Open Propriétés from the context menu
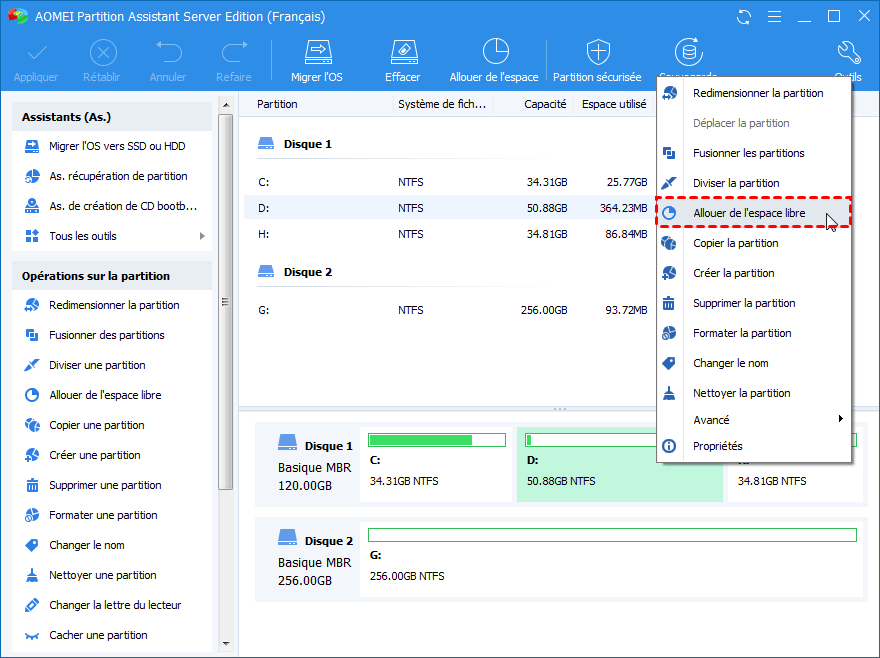 [717, 446]
